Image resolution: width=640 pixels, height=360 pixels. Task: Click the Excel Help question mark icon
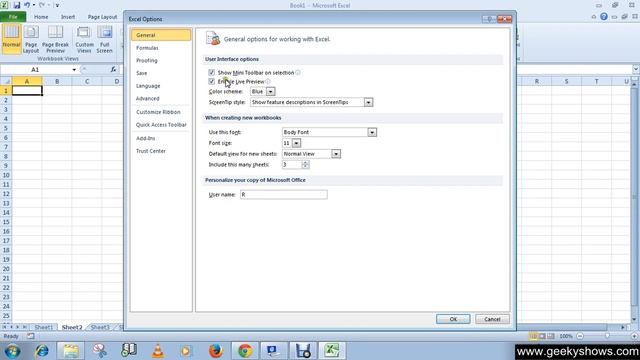tap(604, 17)
